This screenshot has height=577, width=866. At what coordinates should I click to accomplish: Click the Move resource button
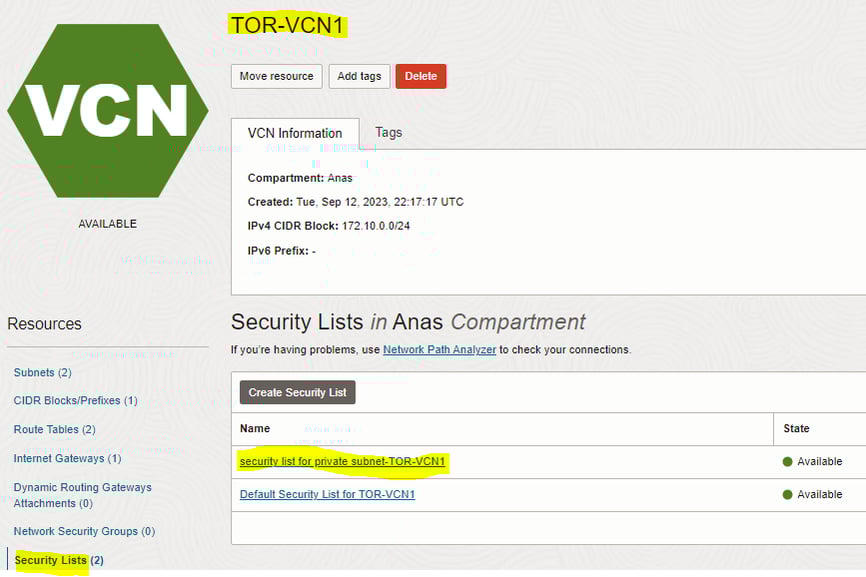(x=276, y=76)
